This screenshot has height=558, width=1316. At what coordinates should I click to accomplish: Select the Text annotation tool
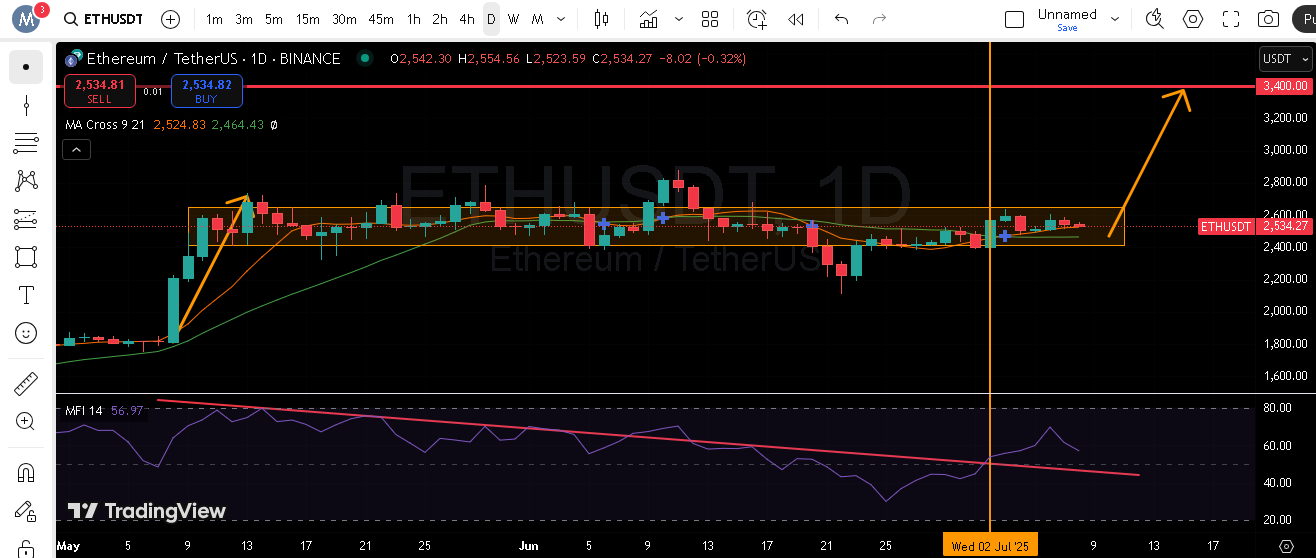coord(26,295)
